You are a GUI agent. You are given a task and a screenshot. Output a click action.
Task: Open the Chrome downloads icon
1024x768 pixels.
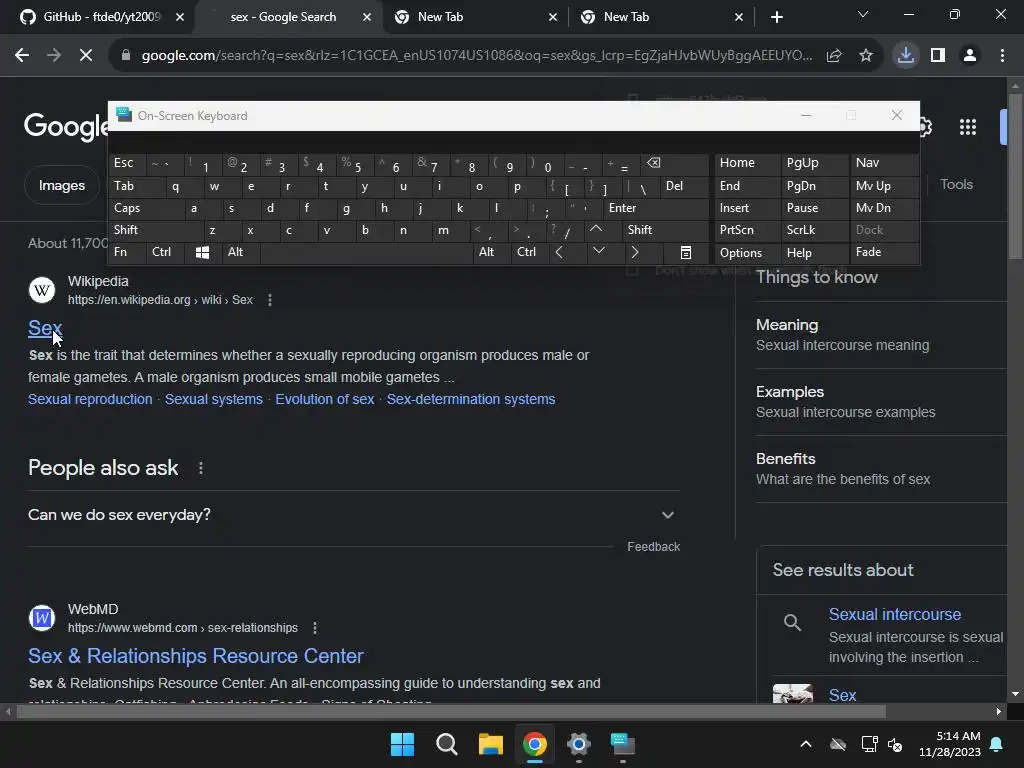tap(906, 56)
